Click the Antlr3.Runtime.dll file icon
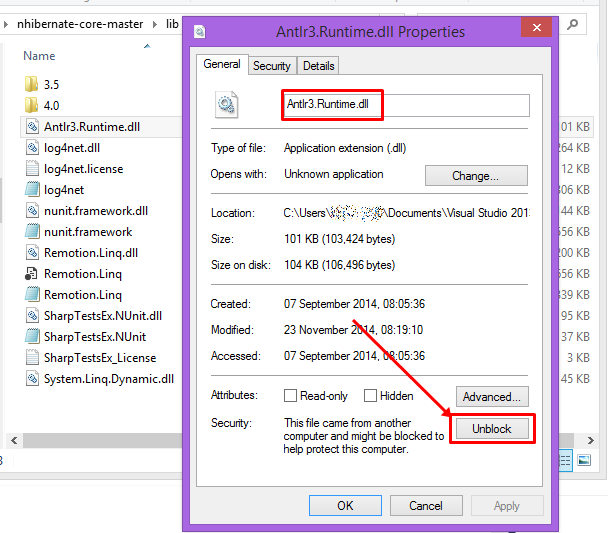 click(32, 126)
